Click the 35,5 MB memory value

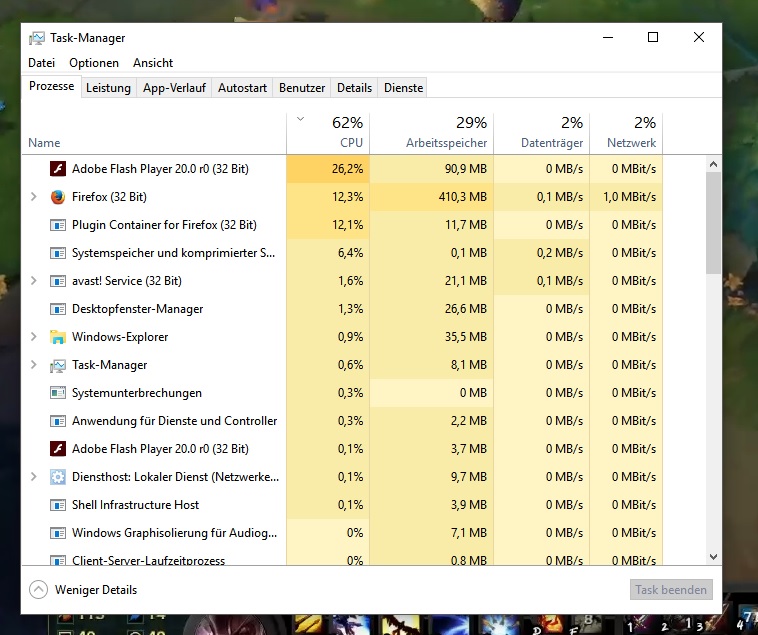coord(466,337)
